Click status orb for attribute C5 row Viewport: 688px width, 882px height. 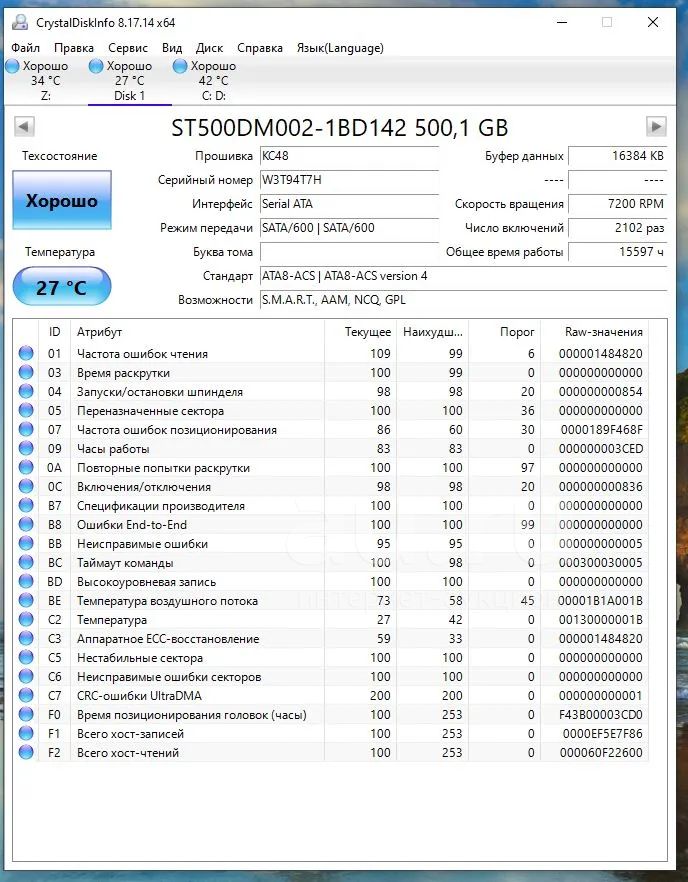pos(26,657)
